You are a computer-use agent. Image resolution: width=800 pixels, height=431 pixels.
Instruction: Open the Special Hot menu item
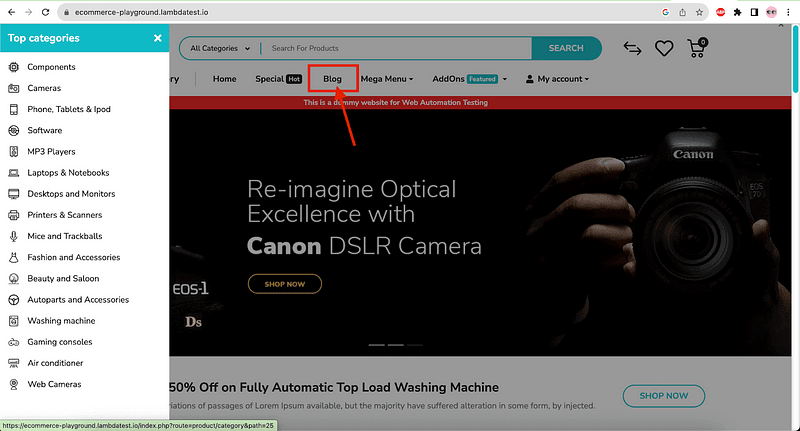(x=279, y=79)
